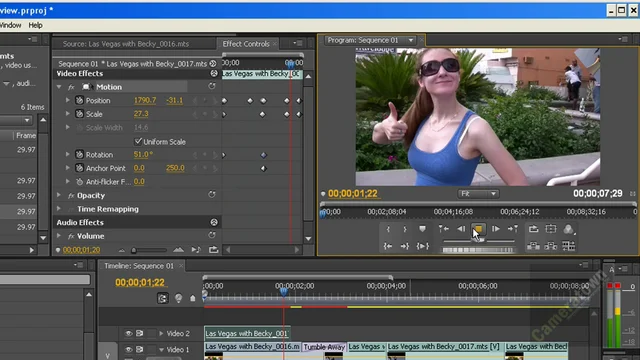Expand the Position property
Screen dimensions: 640x360
click(x=68, y=100)
